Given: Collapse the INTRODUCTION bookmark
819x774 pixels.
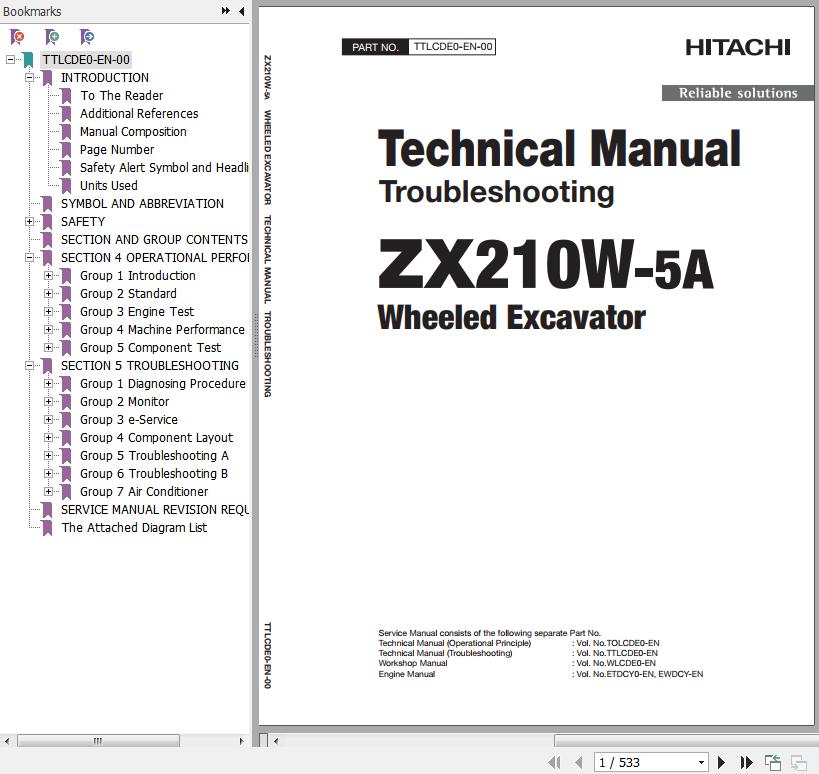Looking at the screenshot, I should point(30,77).
